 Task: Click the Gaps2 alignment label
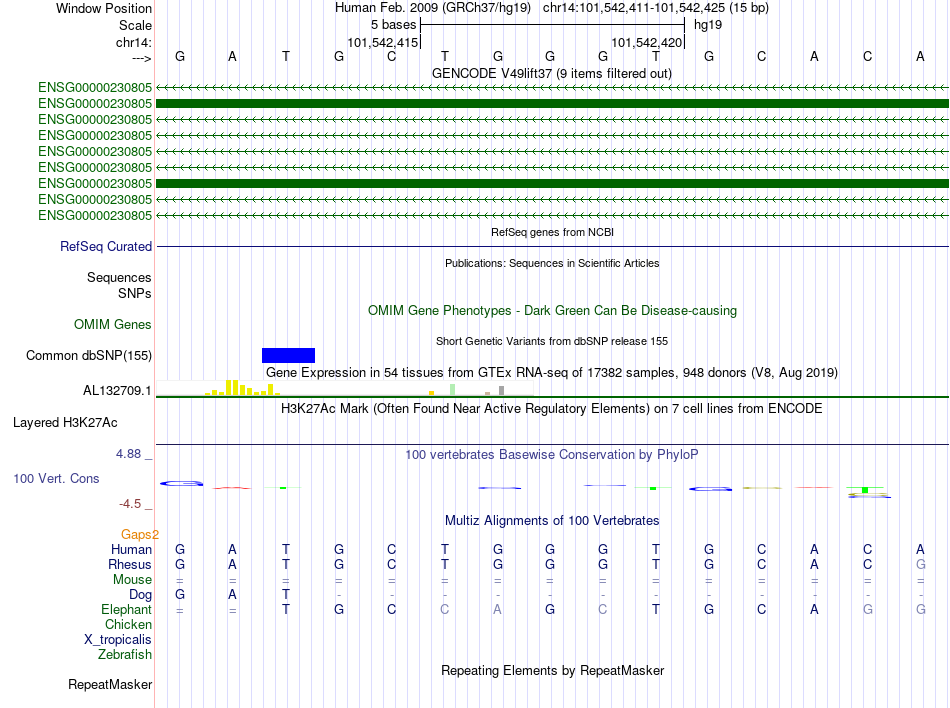139,534
